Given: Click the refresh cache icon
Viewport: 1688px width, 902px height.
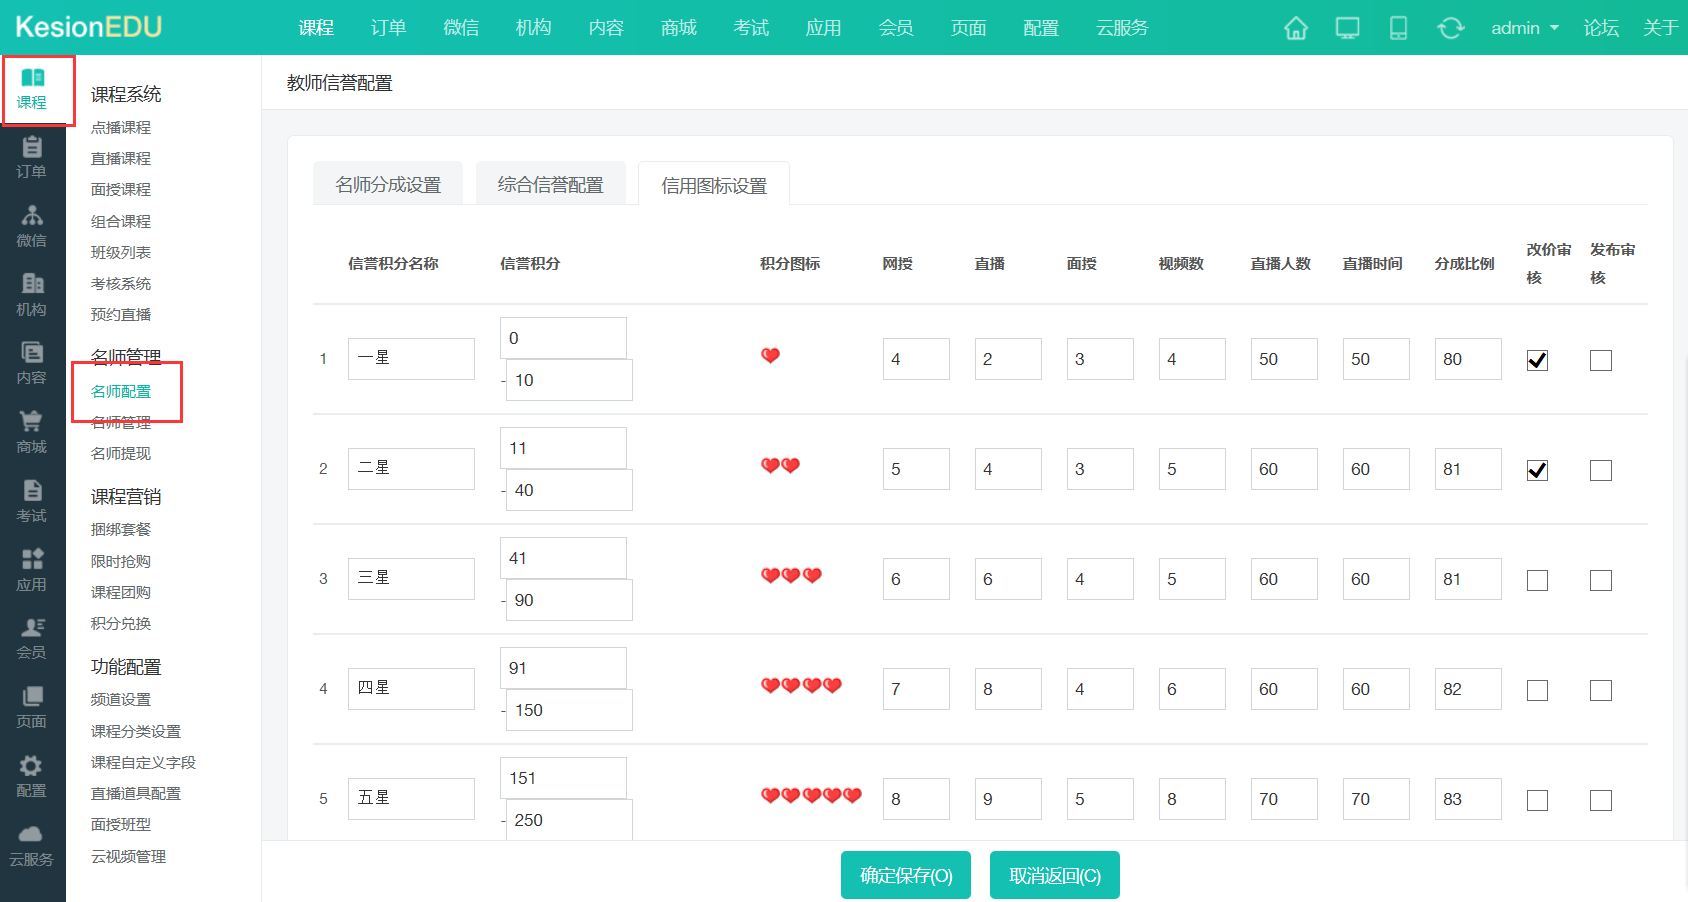Looking at the screenshot, I should [1450, 28].
